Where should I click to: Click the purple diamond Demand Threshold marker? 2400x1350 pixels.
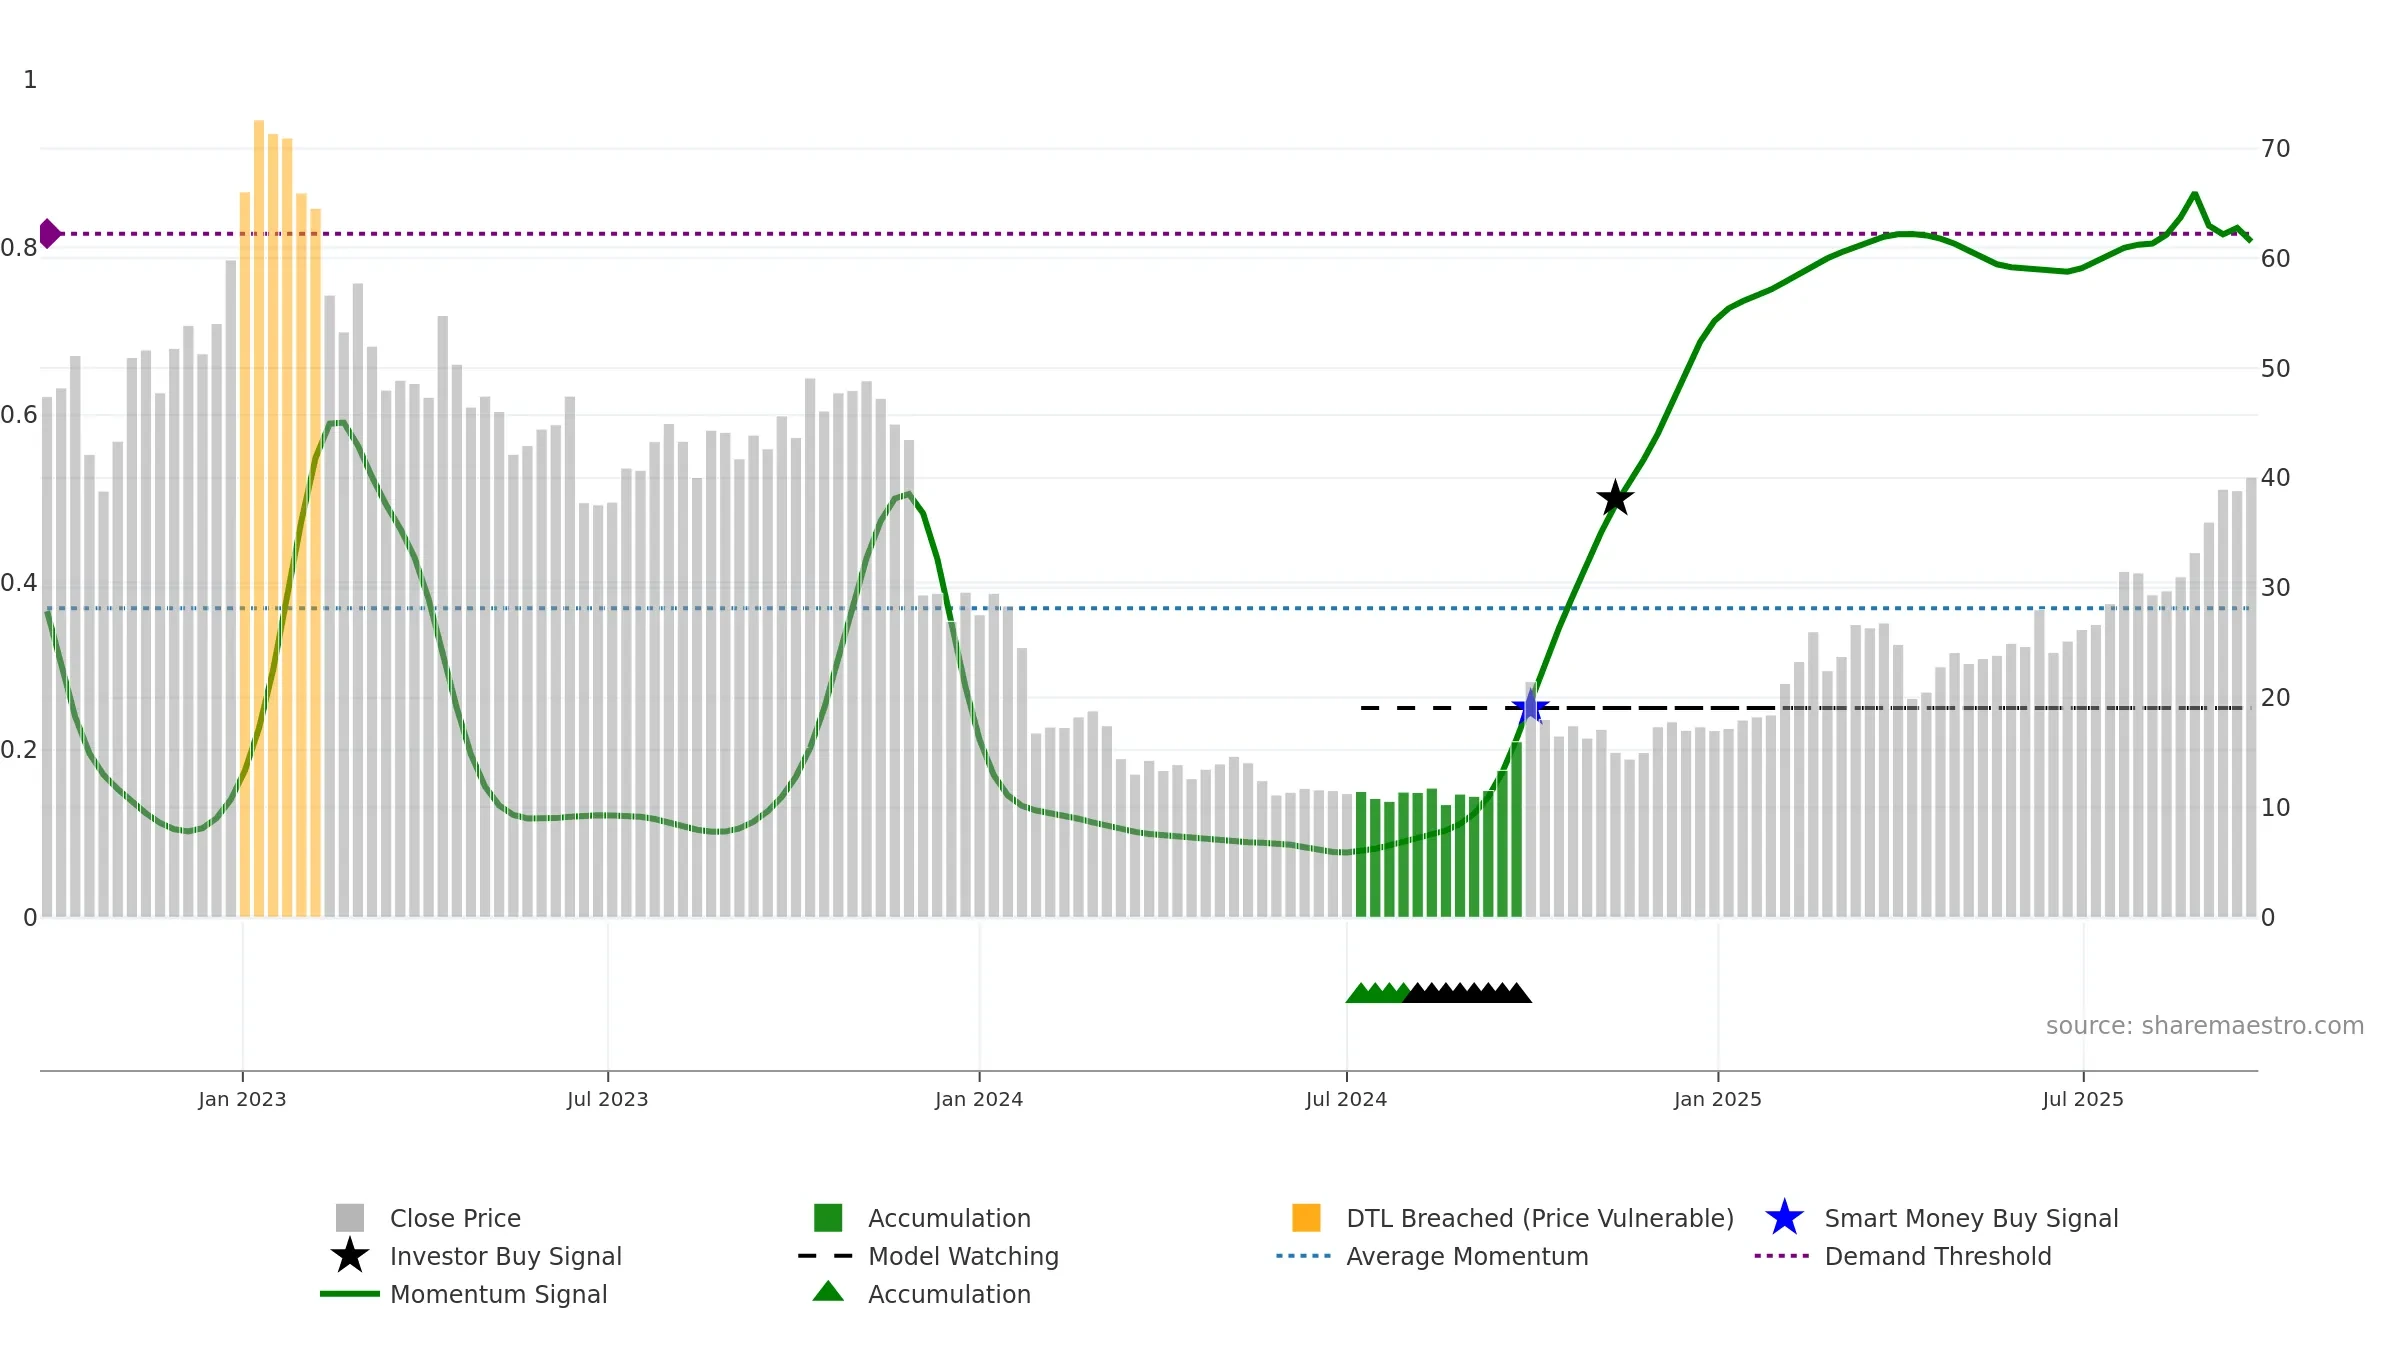pyautogui.click(x=49, y=233)
